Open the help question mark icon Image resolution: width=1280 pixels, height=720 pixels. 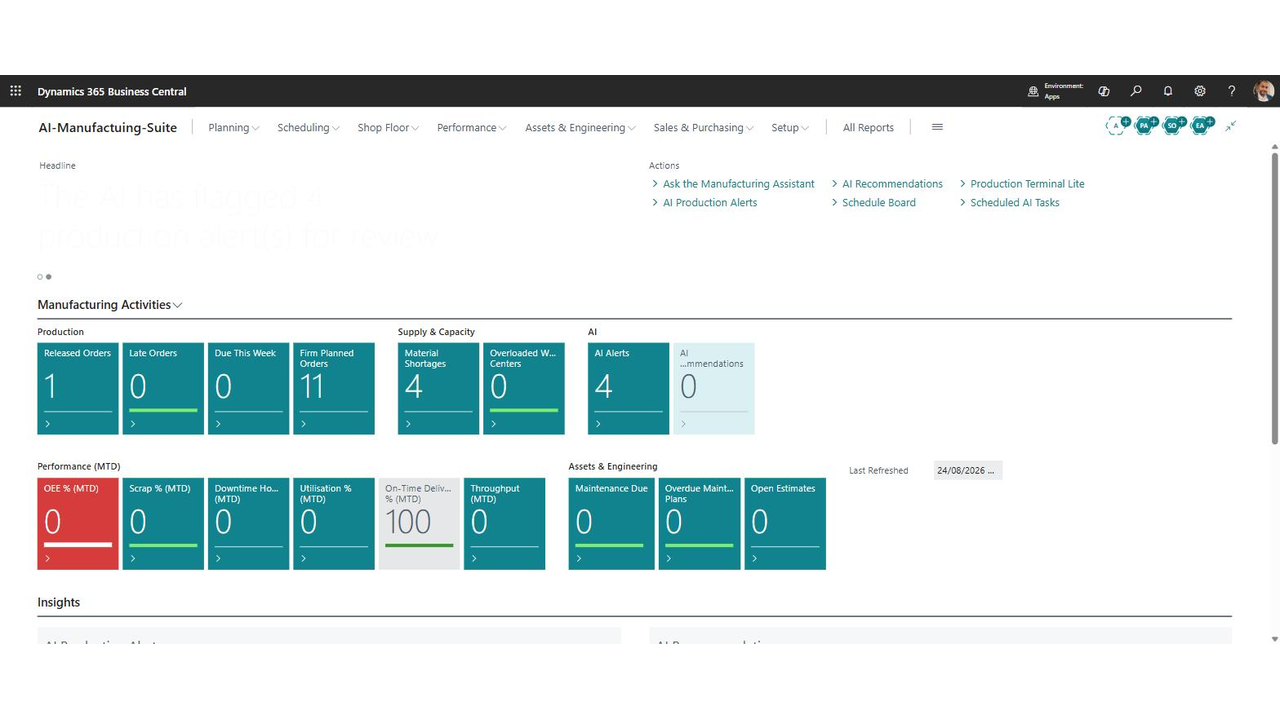point(1232,91)
